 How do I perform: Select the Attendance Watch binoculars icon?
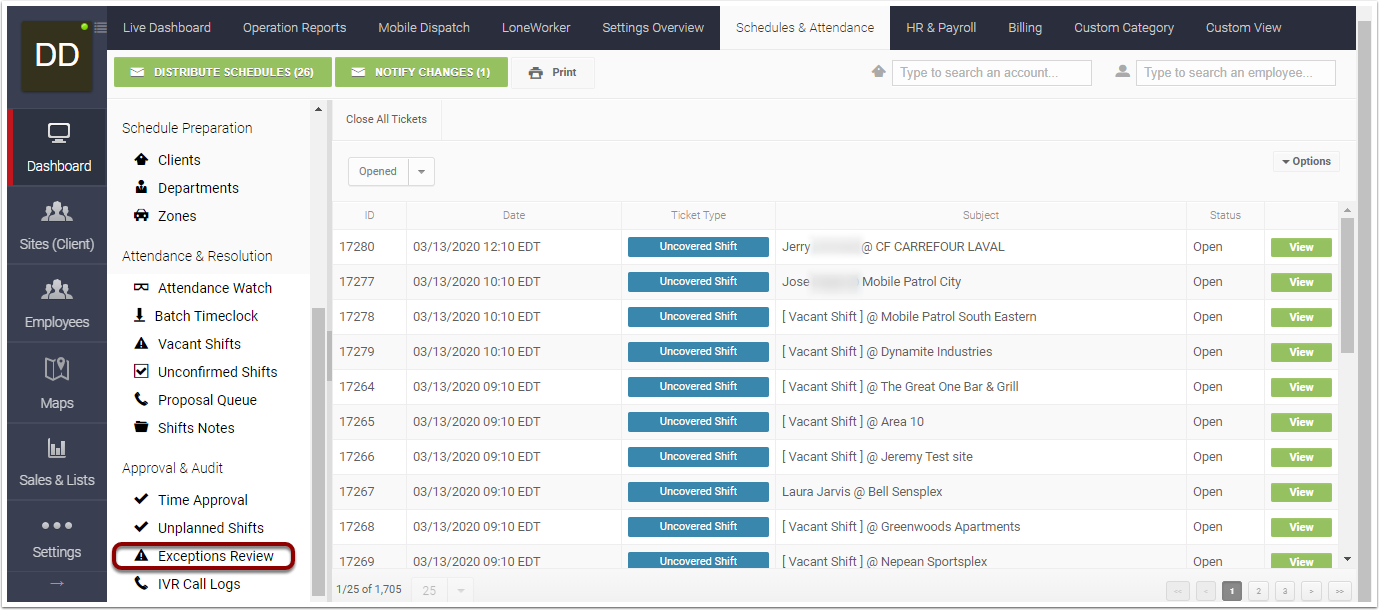[x=140, y=287]
